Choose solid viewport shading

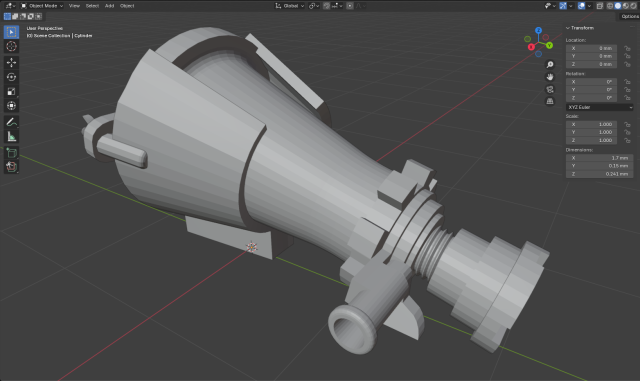(x=618, y=6)
